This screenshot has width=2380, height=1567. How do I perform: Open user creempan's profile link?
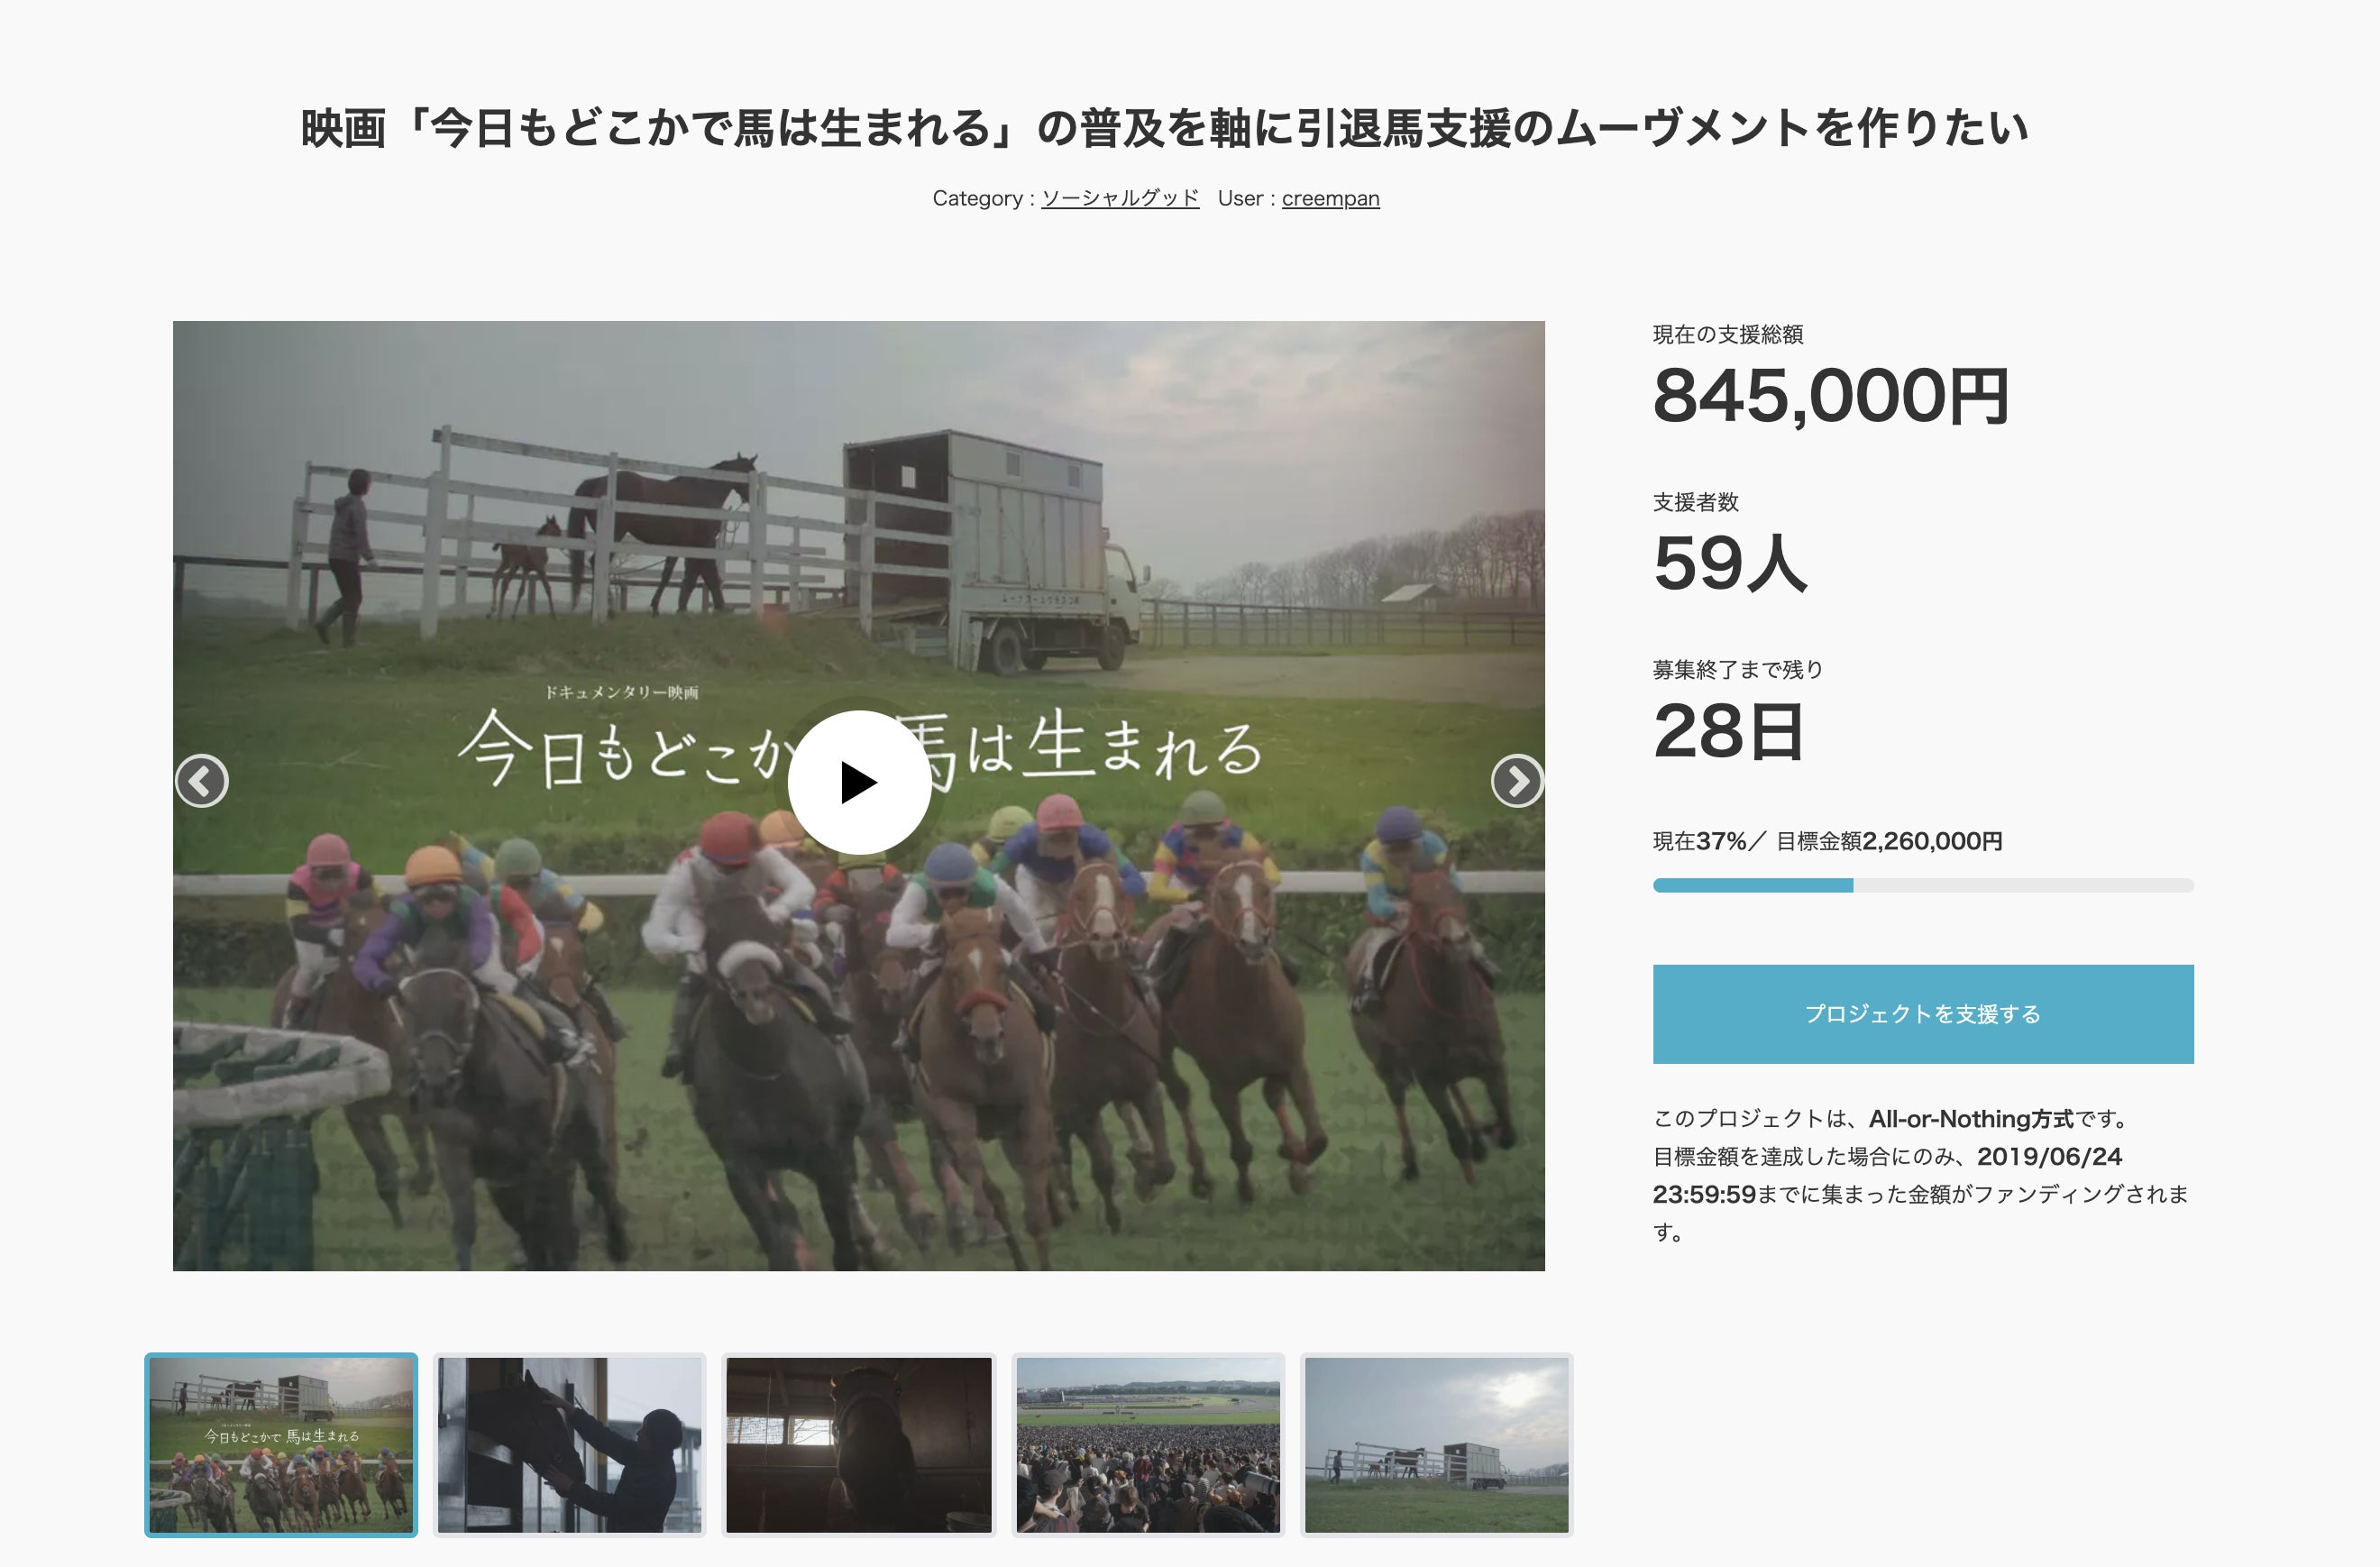(1330, 198)
